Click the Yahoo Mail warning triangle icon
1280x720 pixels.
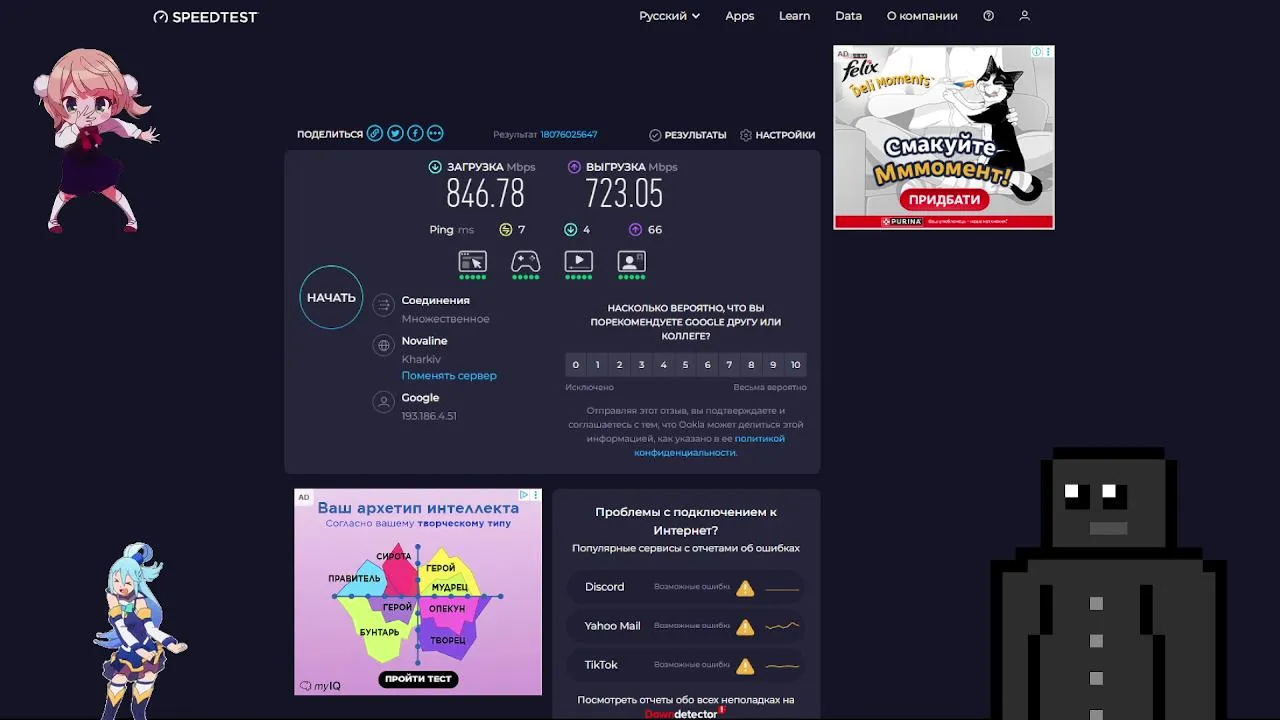745,627
